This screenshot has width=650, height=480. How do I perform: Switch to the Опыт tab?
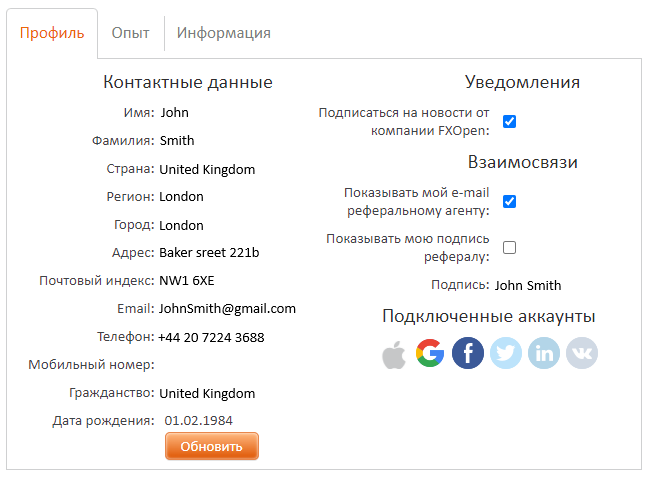click(131, 33)
